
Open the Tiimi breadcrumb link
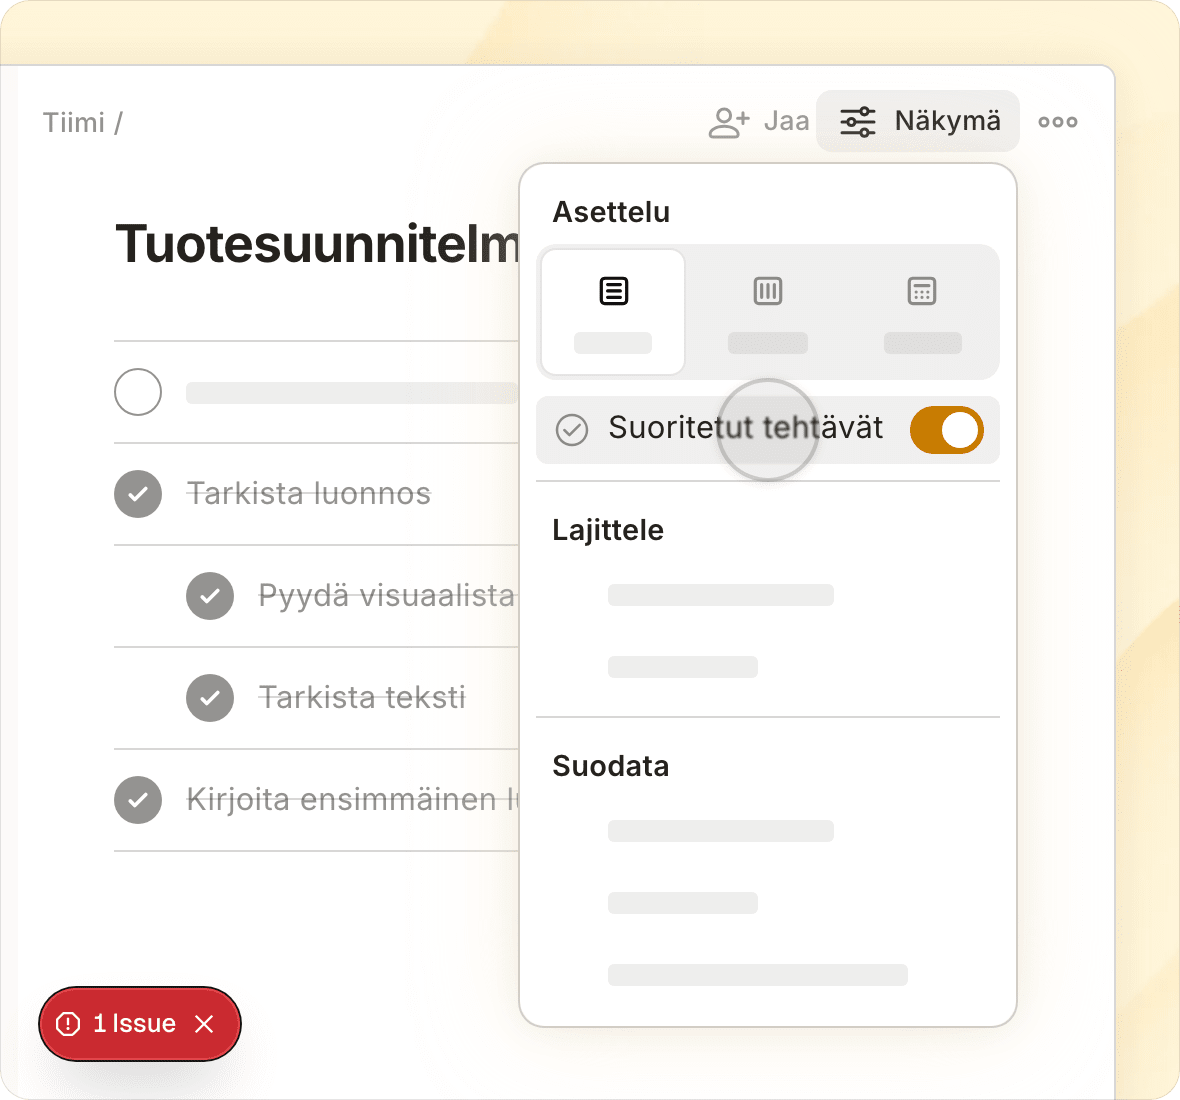point(74,123)
